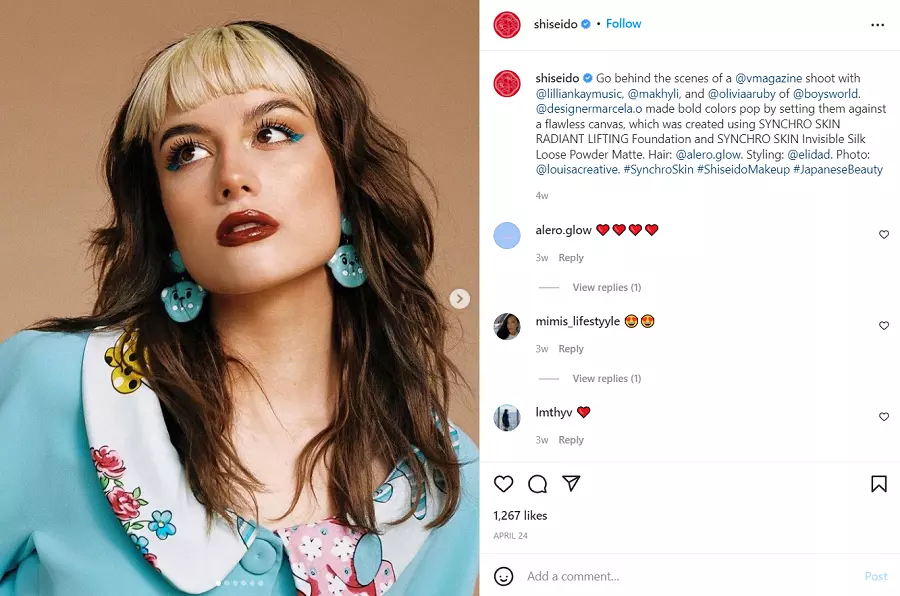Like lmthyv's comment

pyautogui.click(x=884, y=417)
